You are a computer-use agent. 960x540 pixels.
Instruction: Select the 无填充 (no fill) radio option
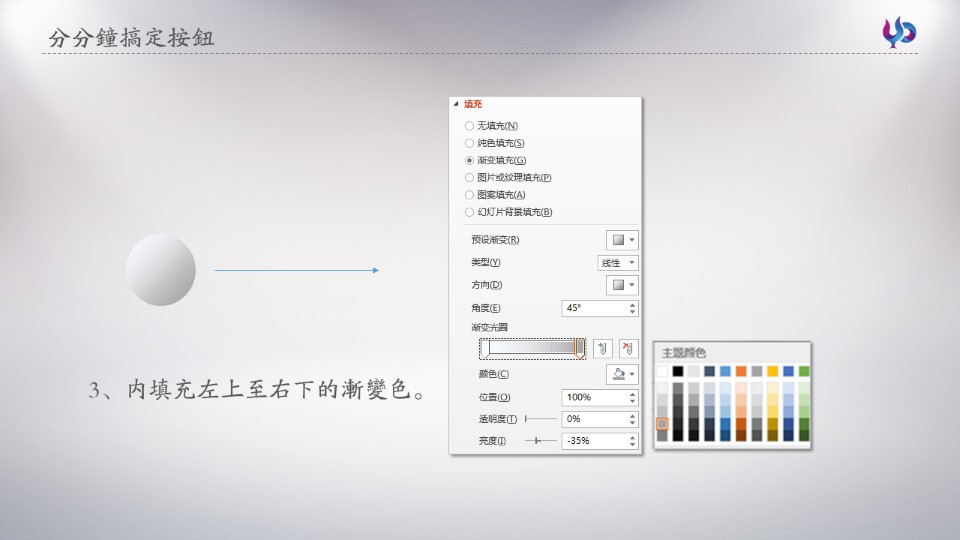470,126
